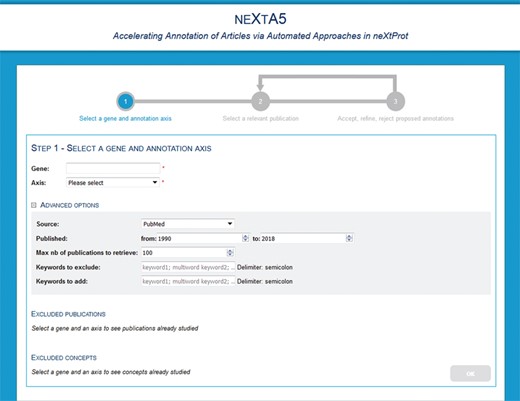
Task: Click 'Select a gene and an axis to see publications already studied'
Action: [x=115, y=328]
